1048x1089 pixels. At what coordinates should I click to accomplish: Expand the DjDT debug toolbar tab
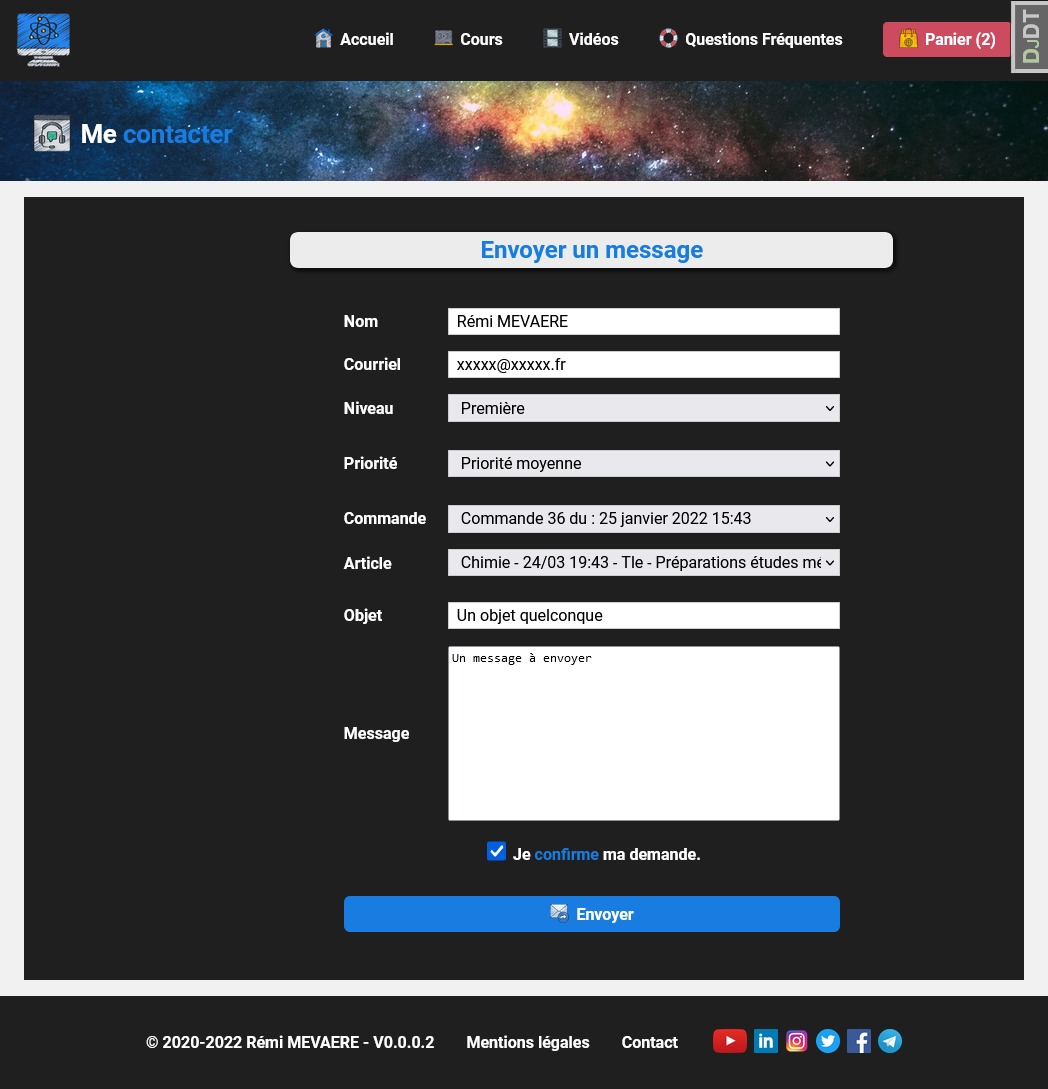pyautogui.click(x=1029, y=37)
